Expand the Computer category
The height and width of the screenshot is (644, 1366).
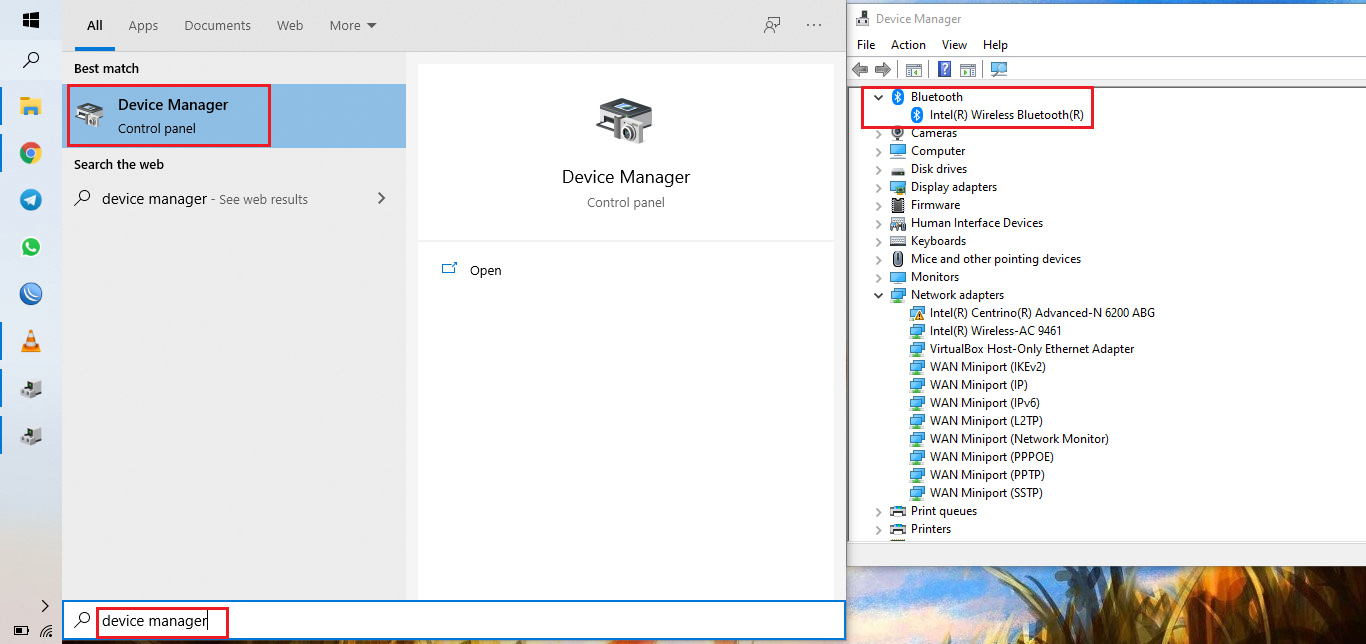[878, 151]
